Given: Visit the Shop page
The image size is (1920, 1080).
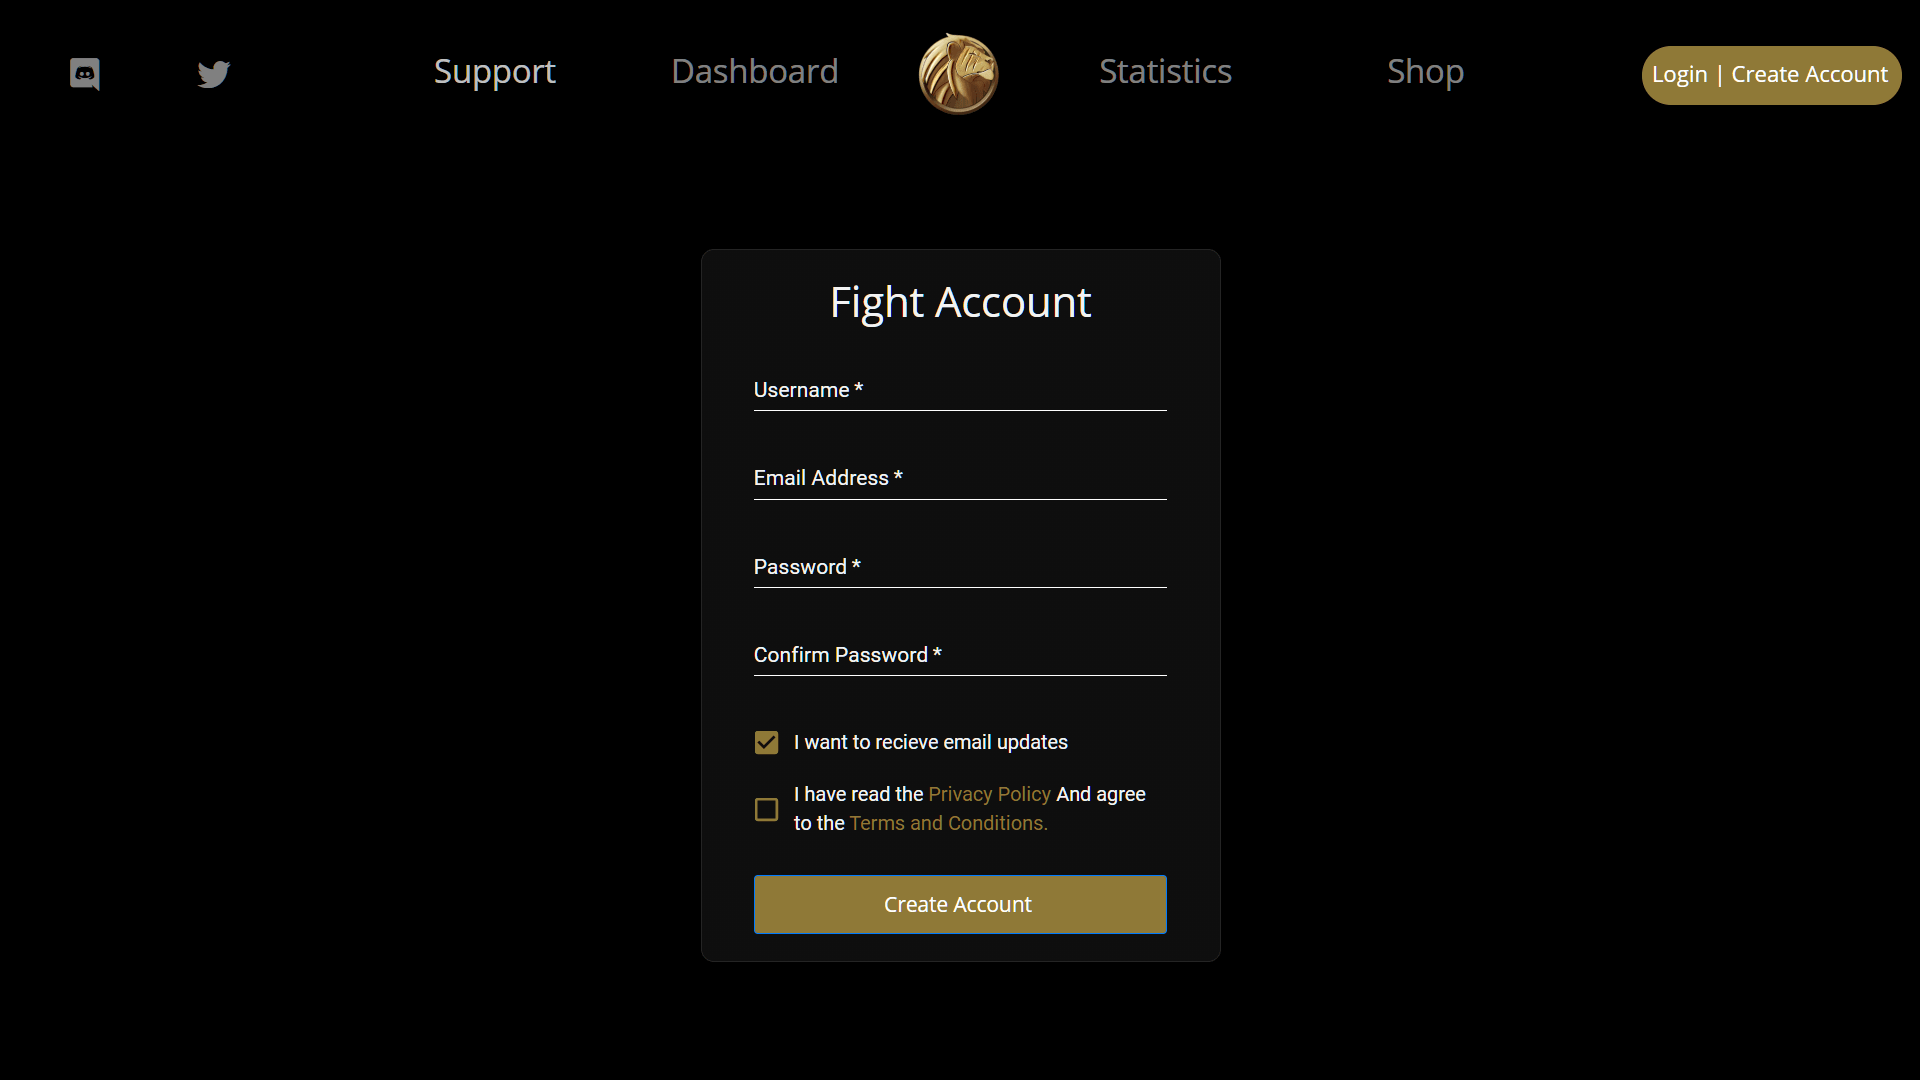Looking at the screenshot, I should tap(1425, 72).
